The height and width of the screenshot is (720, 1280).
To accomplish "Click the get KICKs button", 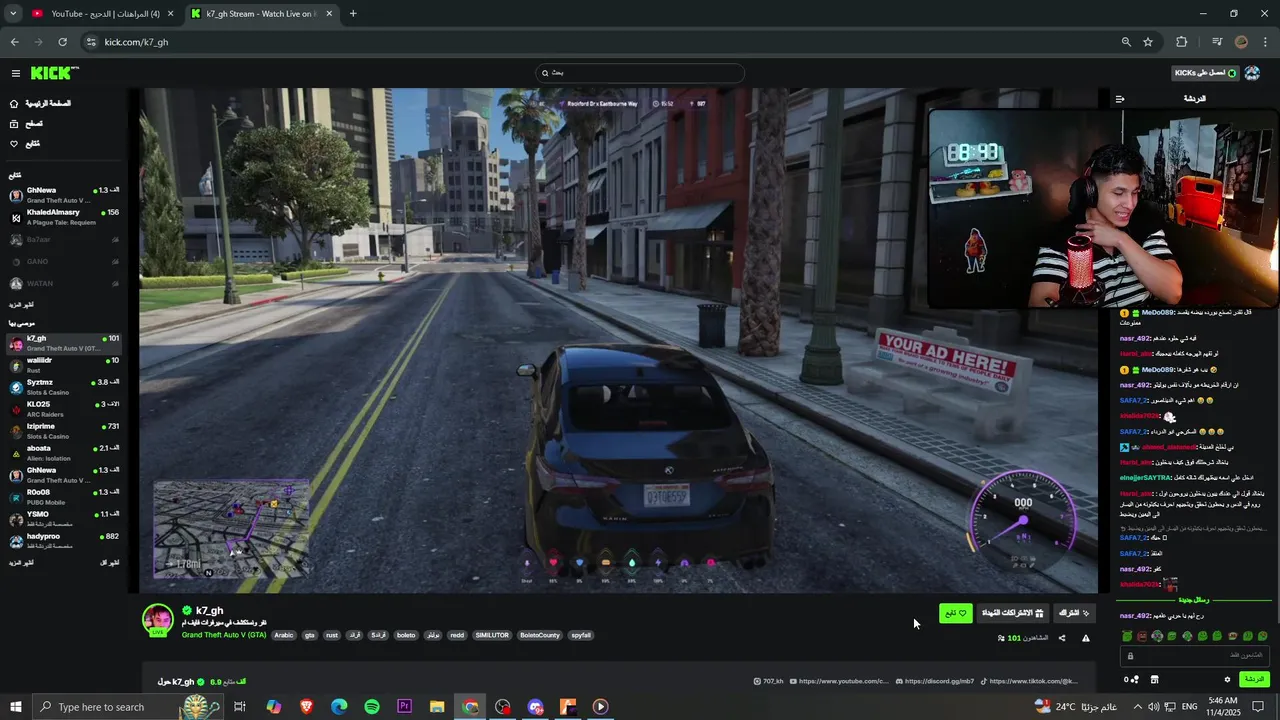I will pos(1205,73).
